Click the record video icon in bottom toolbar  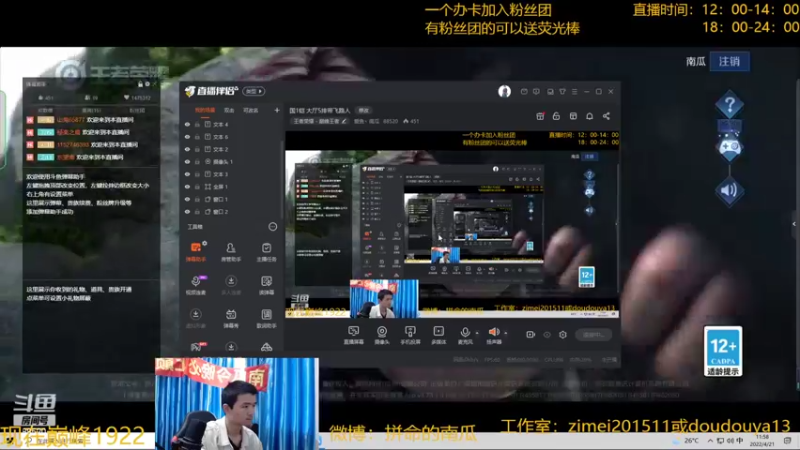(x=530, y=335)
